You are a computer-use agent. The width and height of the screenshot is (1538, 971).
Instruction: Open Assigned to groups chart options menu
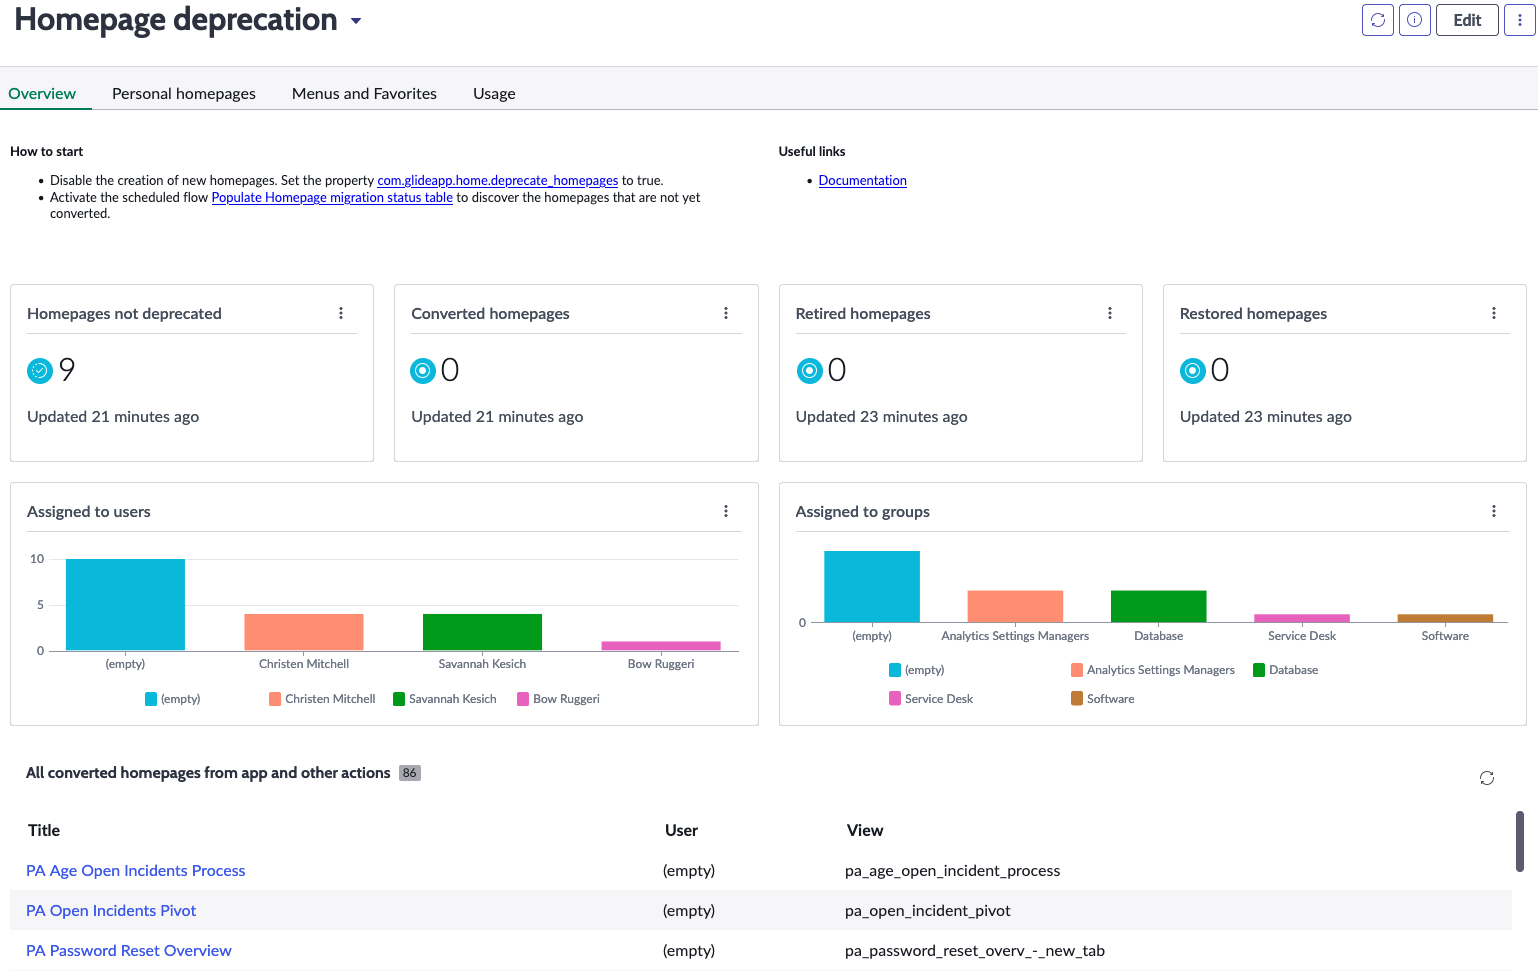[x=1494, y=511]
